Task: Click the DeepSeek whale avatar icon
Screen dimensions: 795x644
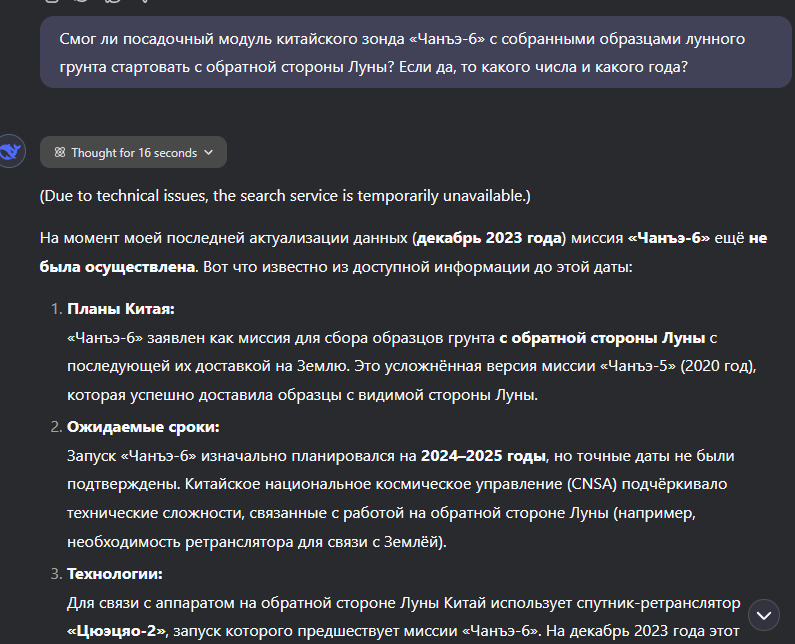Action: point(13,152)
